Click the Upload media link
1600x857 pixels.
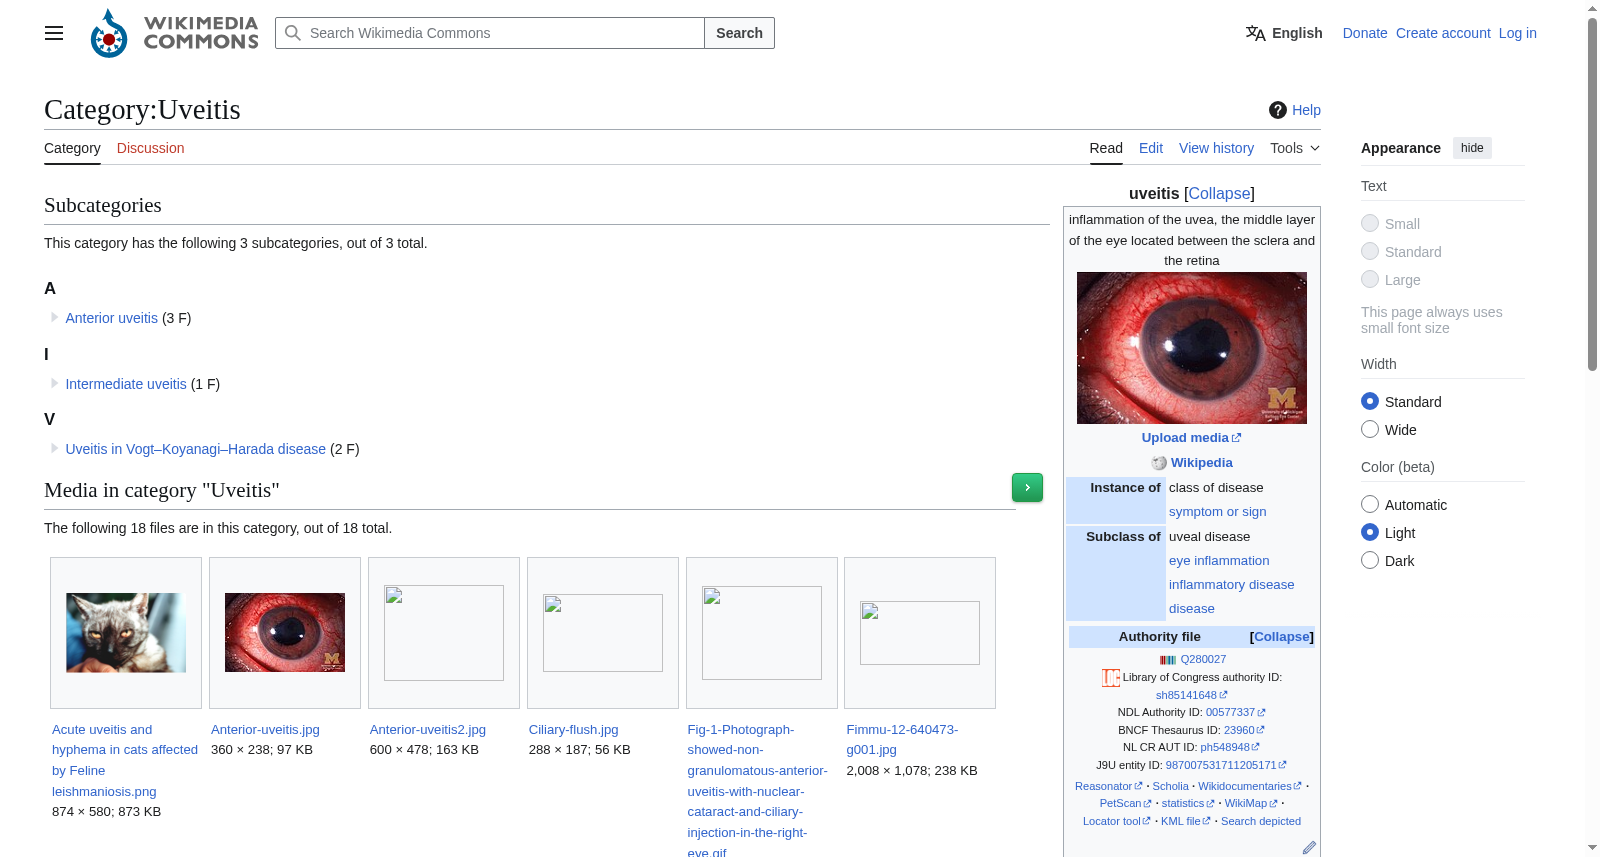coord(1185,438)
